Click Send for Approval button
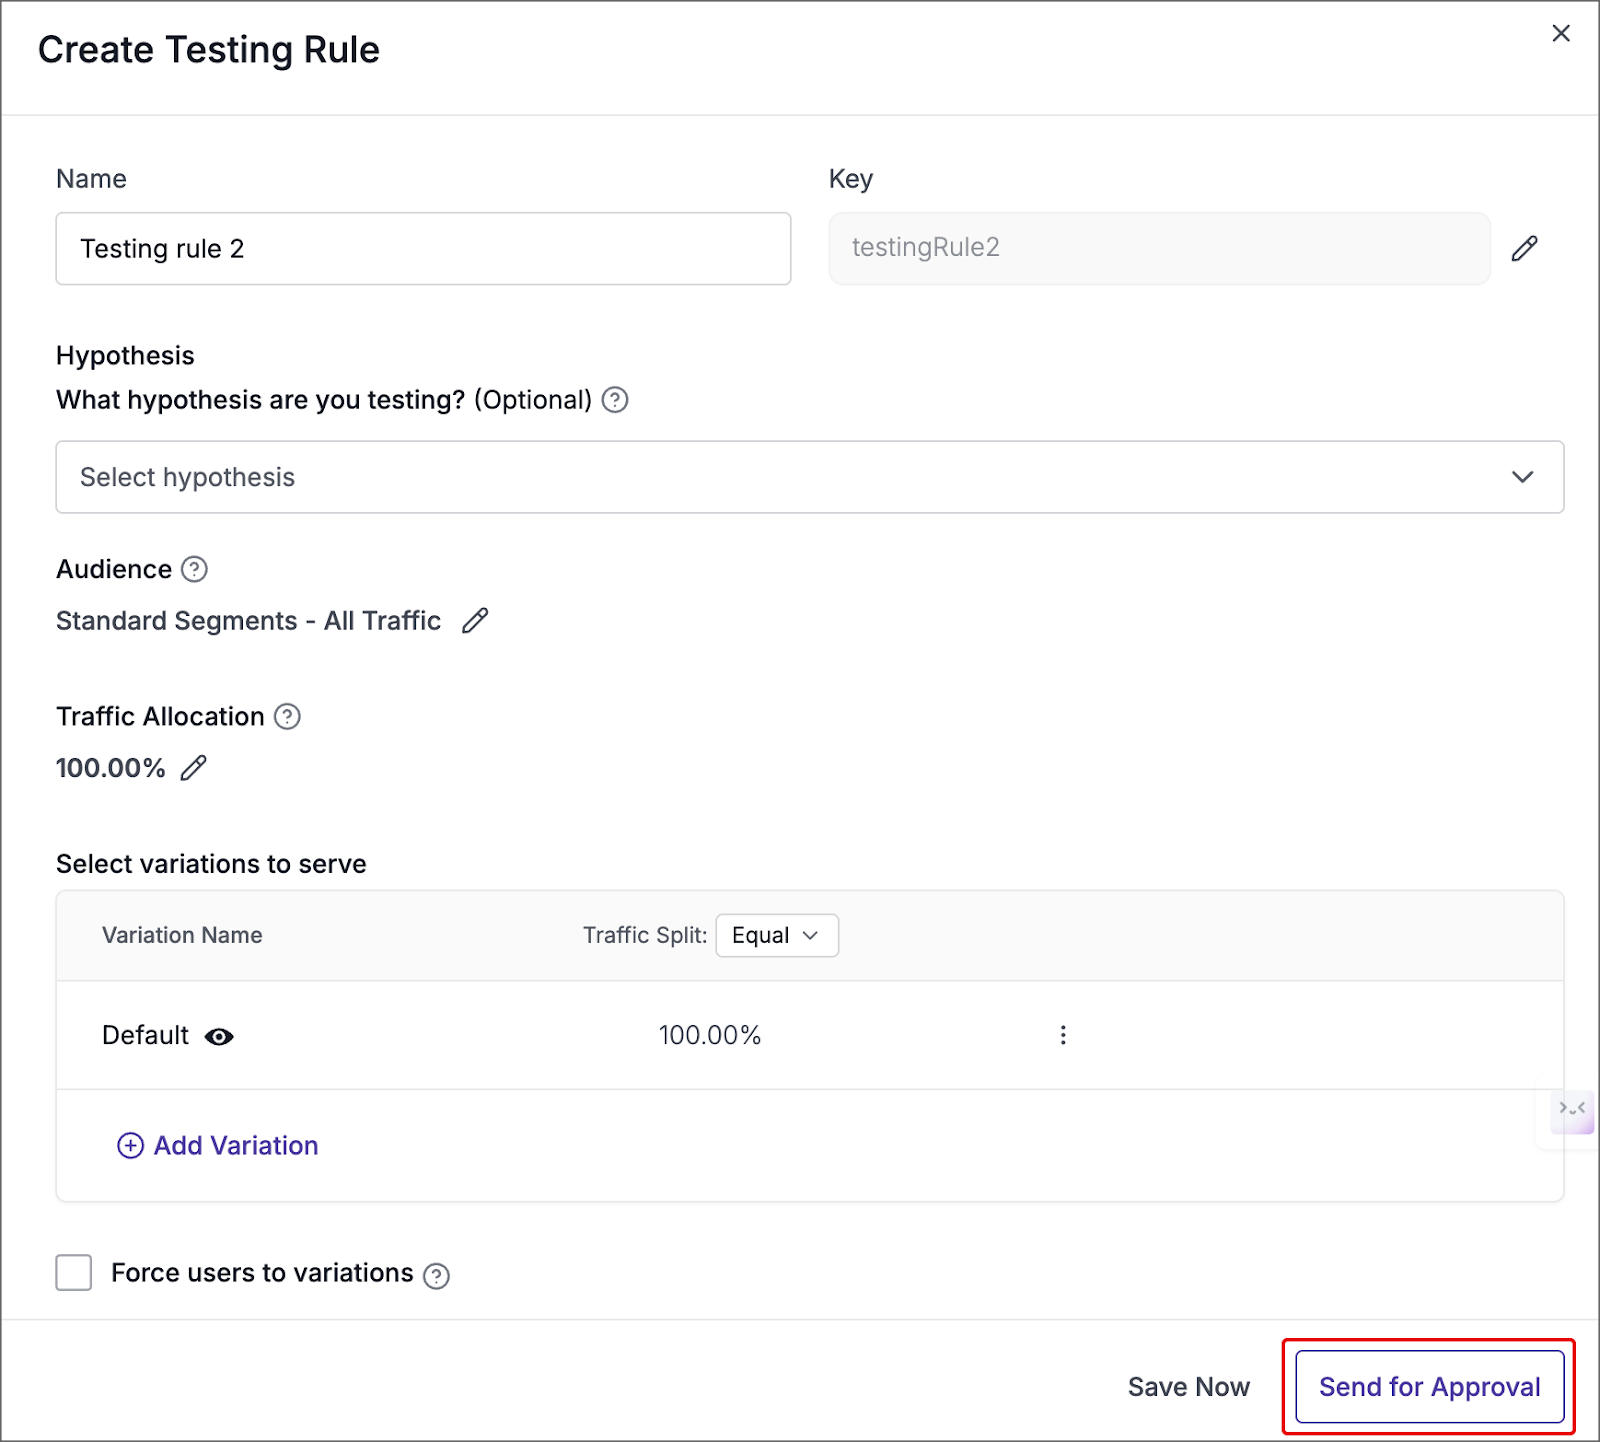Image resolution: width=1600 pixels, height=1442 pixels. 1429,1387
